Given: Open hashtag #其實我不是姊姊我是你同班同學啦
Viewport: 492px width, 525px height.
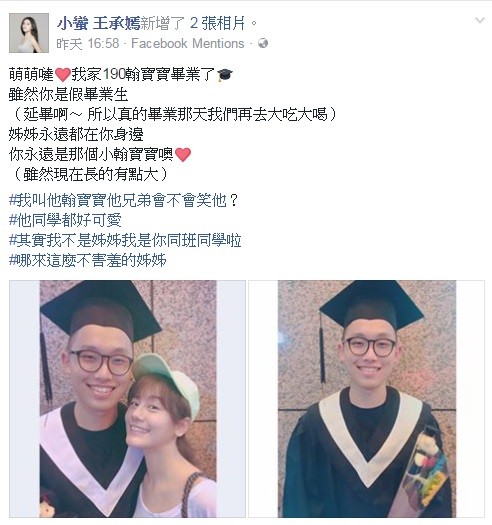Looking at the screenshot, I should point(125,240).
